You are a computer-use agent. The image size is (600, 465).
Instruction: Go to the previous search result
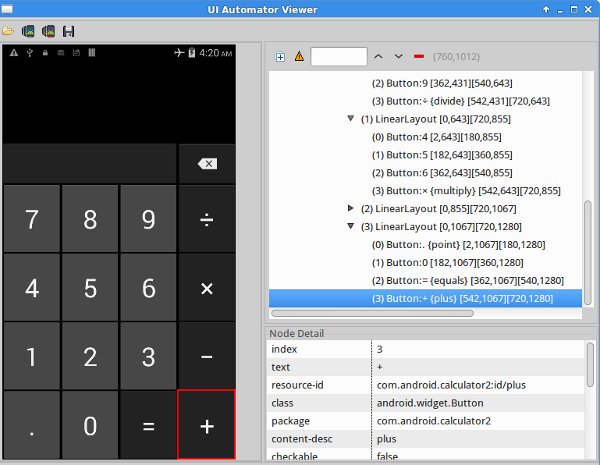pyautogui.click(x=378, y=57)
